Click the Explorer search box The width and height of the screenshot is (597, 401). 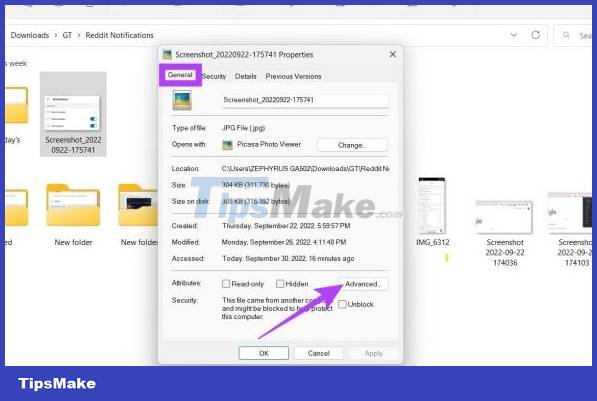pyautogui.click(x=573, y=35)
